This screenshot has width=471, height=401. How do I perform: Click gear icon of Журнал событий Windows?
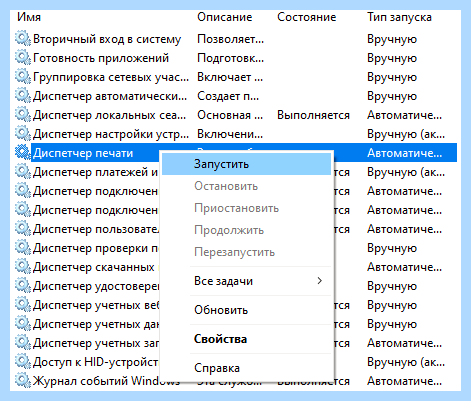[23, 381]
